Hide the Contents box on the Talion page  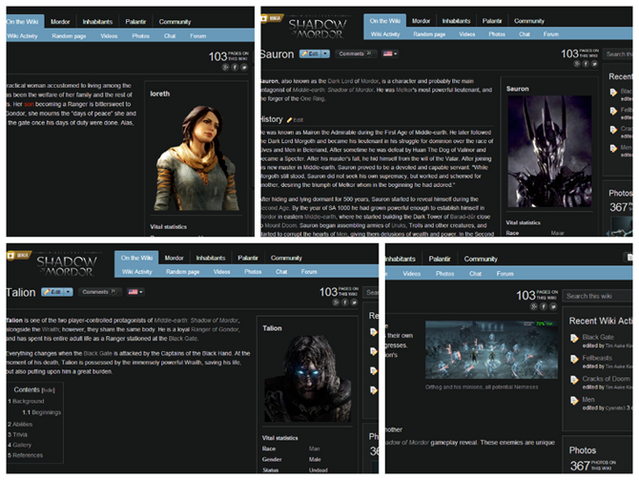pos(48,390)
